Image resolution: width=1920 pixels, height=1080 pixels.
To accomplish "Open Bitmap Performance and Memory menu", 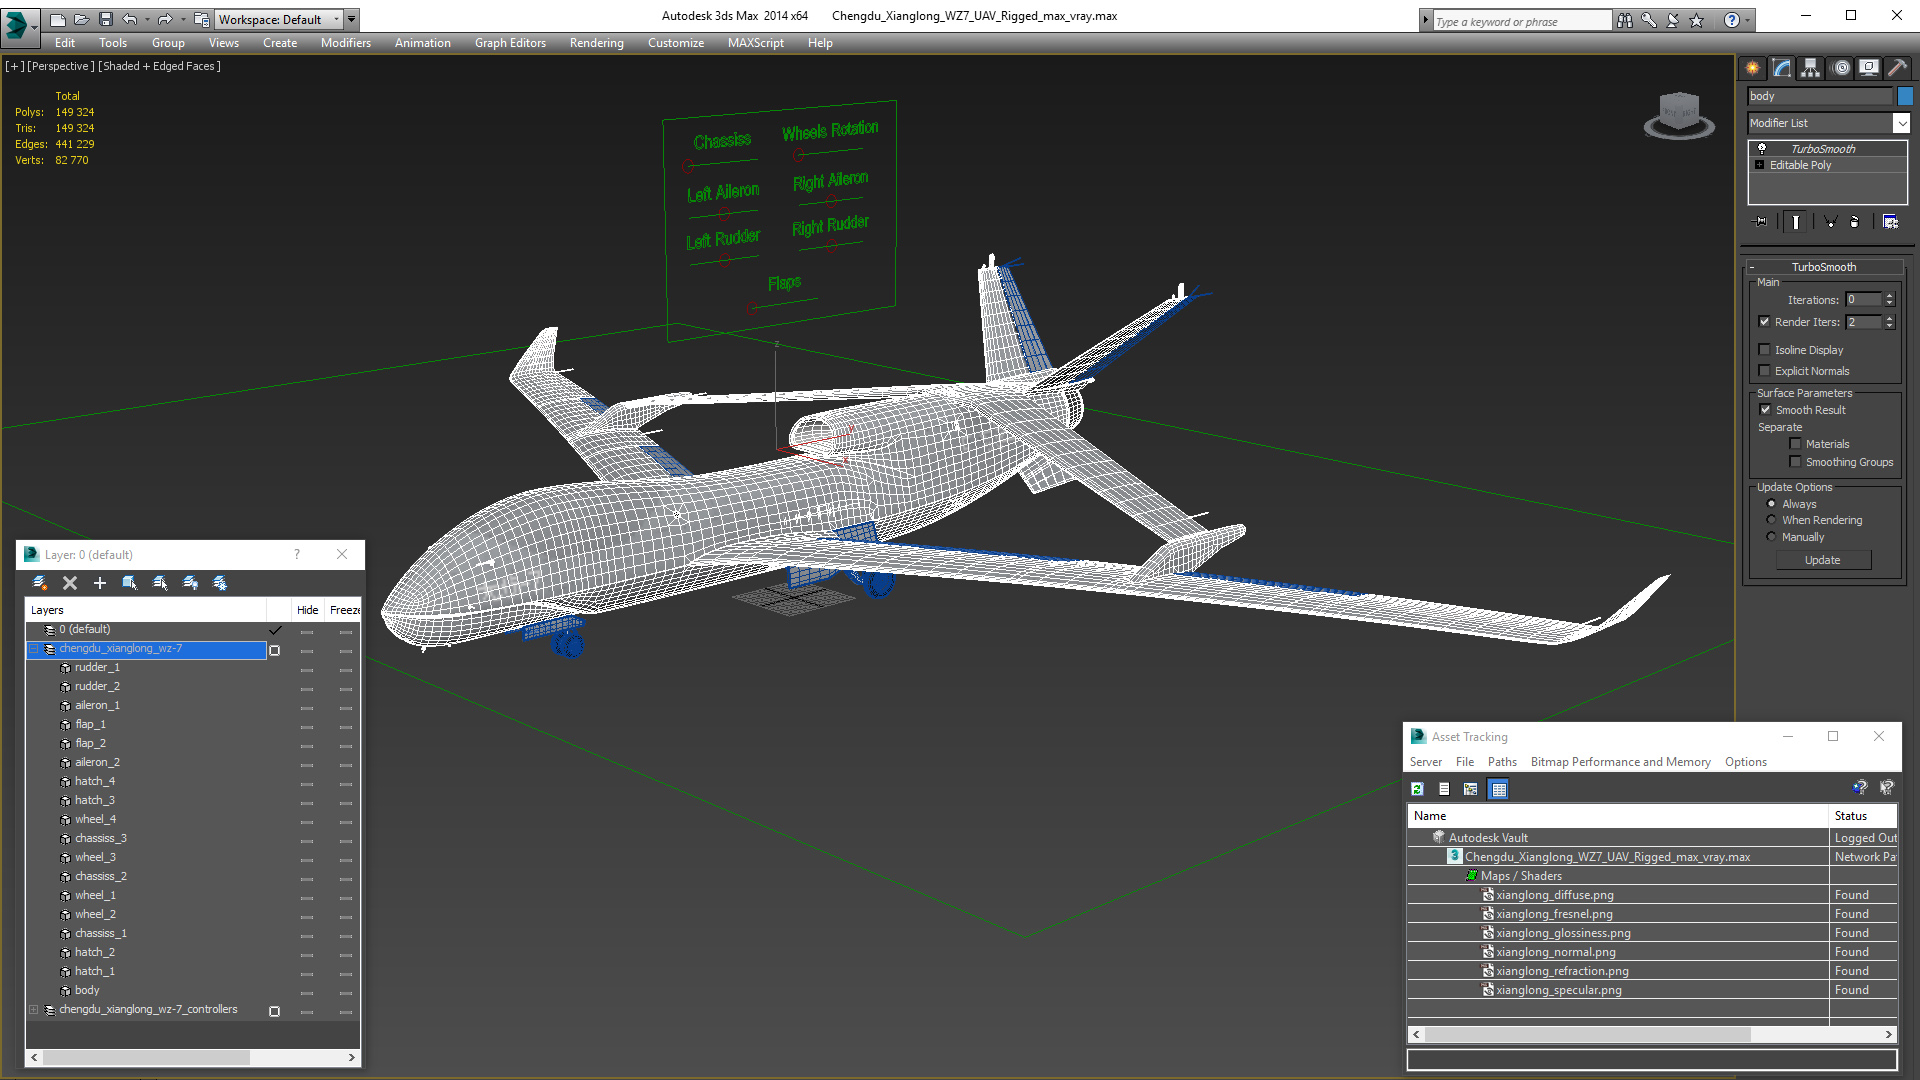I will click(x=1620, y=762).
